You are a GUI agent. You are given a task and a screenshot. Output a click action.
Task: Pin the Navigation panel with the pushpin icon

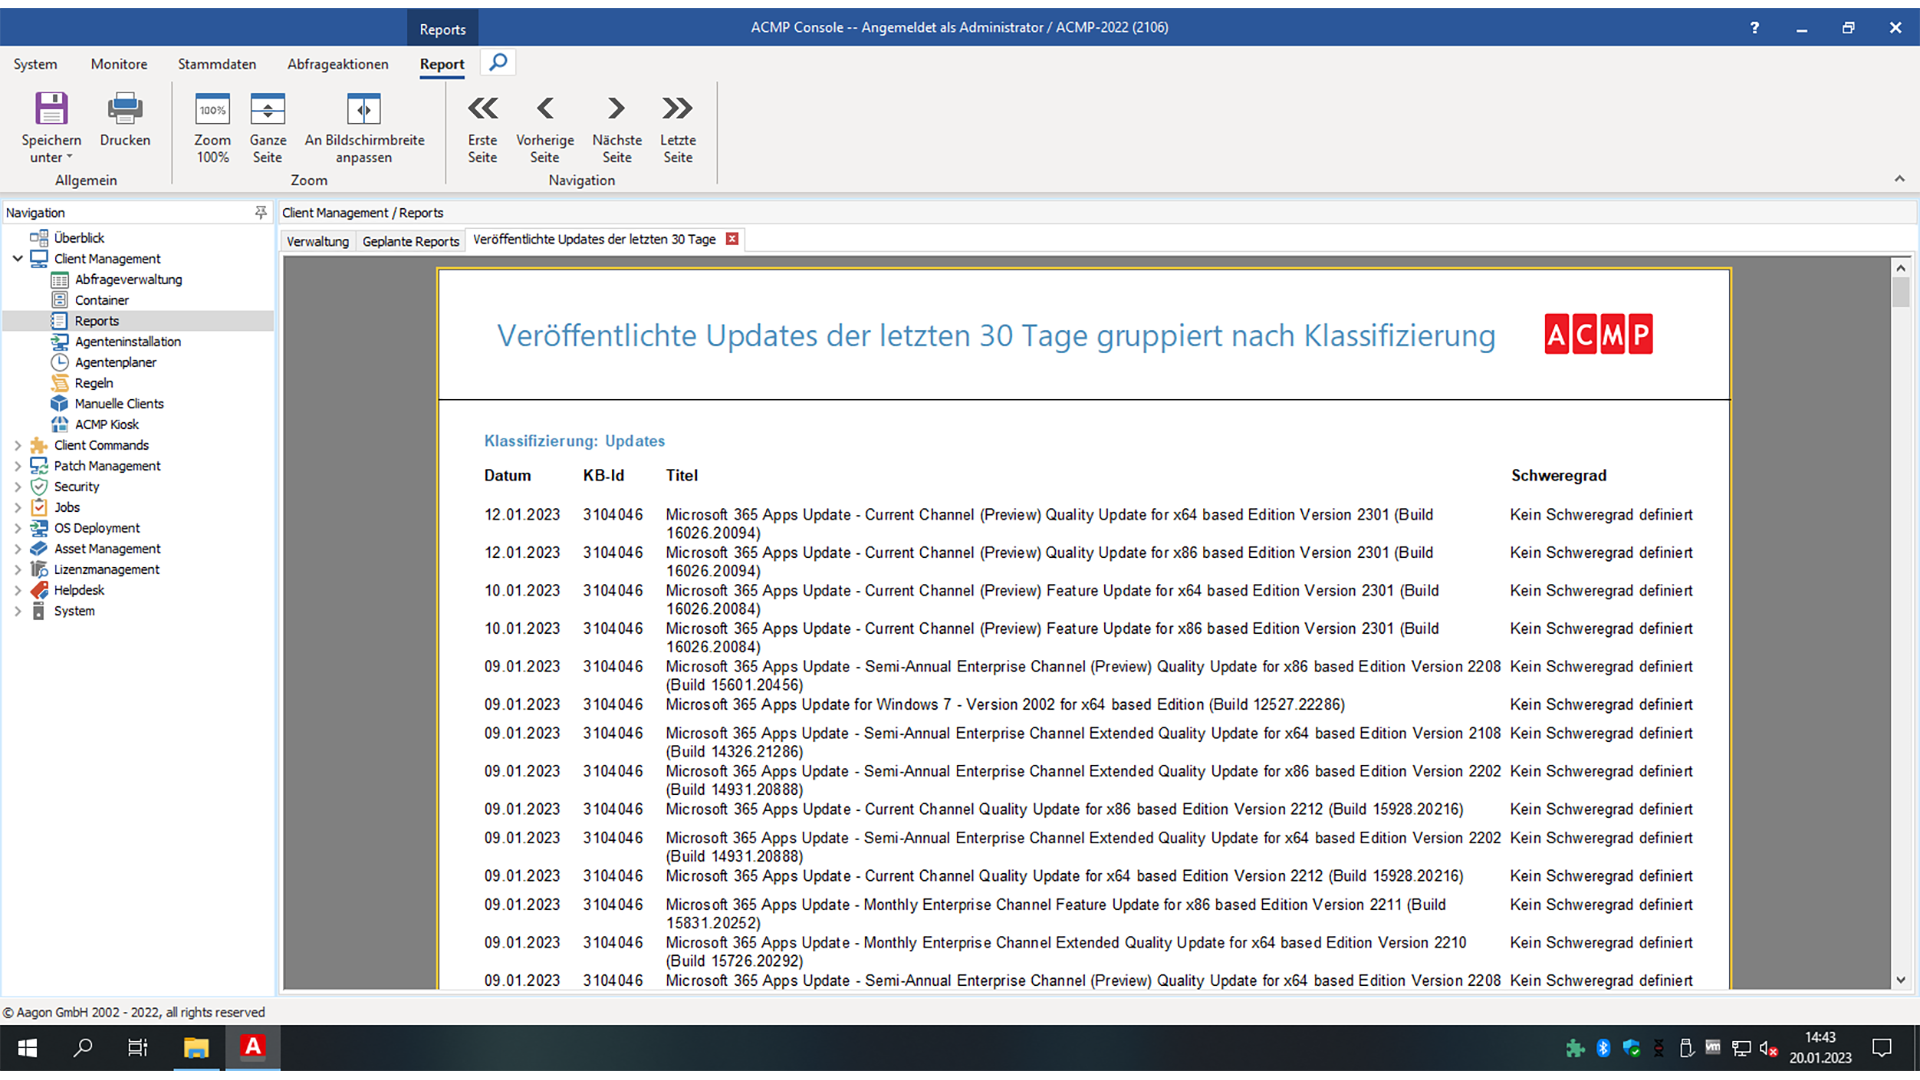pos(261,212)
